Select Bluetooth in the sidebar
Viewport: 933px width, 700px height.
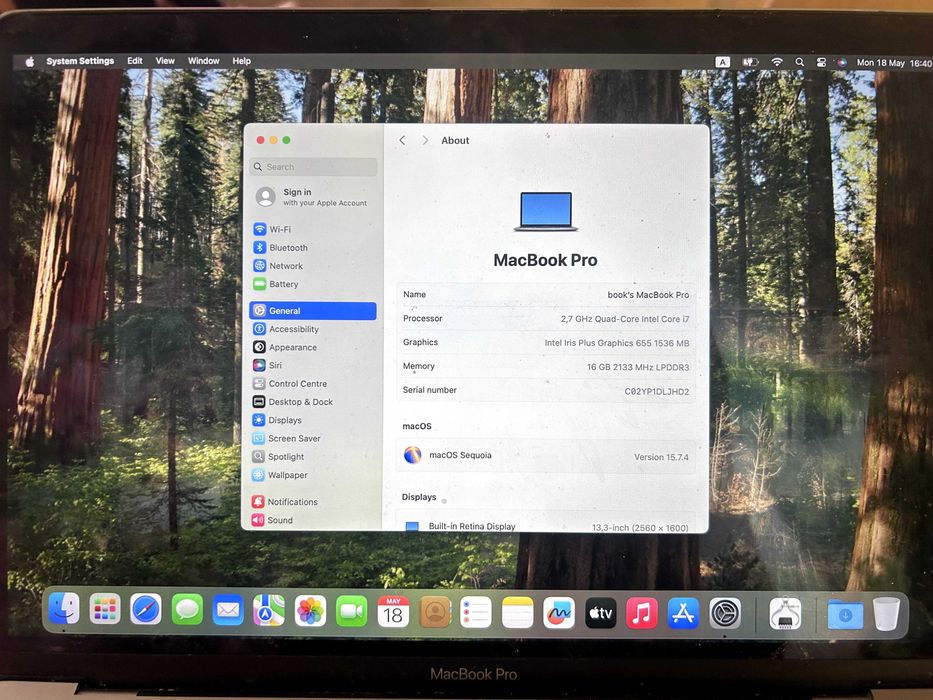(x=313, y=248)
